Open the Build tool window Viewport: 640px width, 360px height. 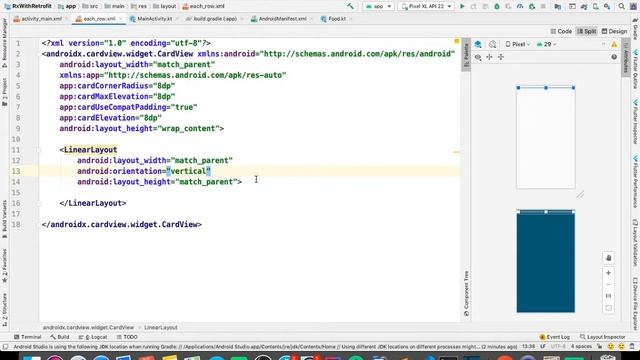[x=60, y=337]
